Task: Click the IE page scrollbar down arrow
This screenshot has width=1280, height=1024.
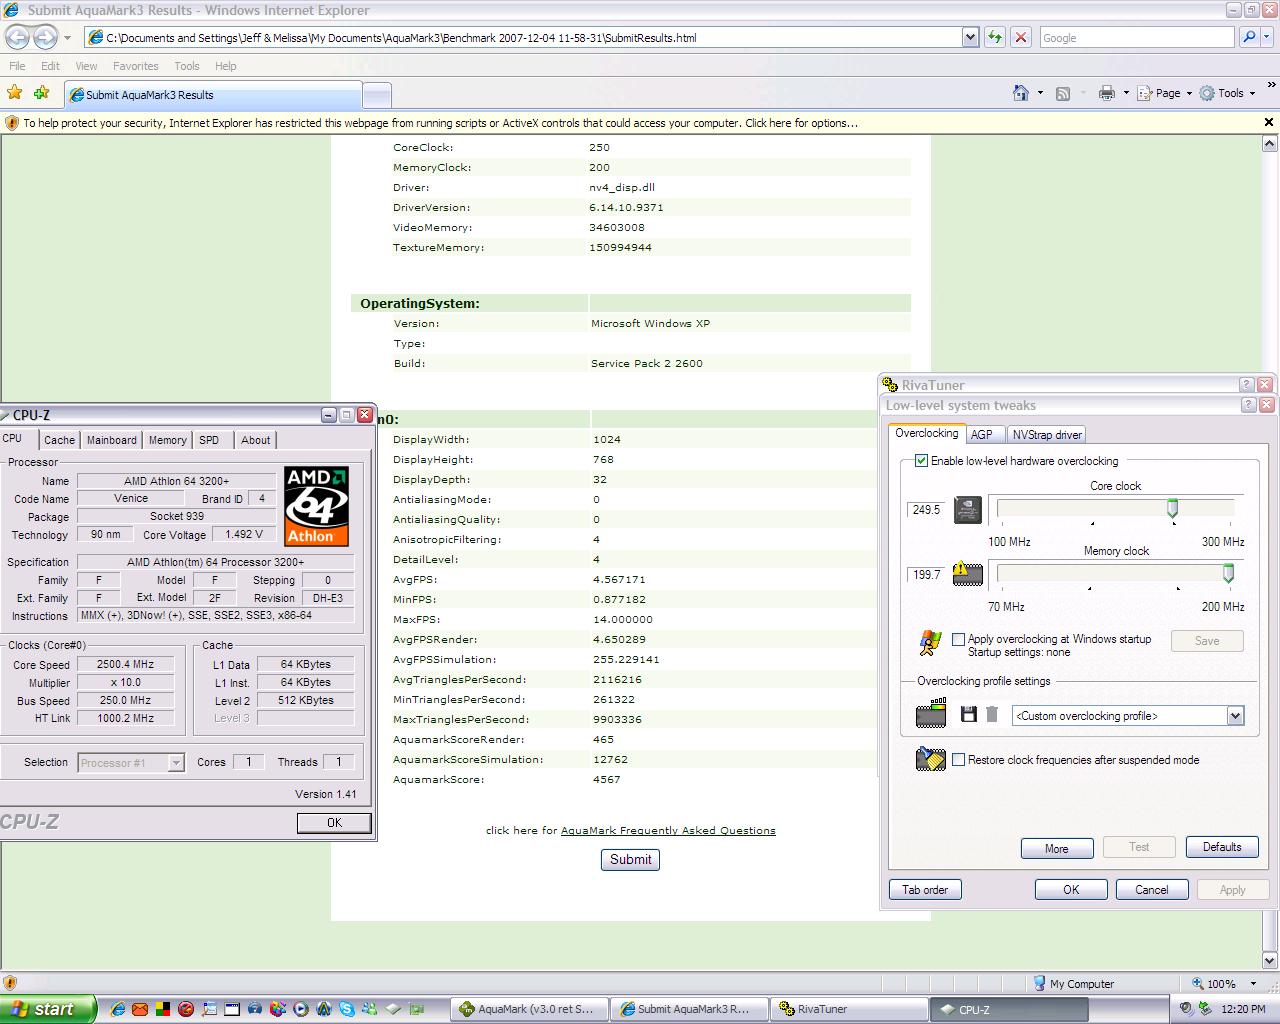Action: (x=1270, y=960)
